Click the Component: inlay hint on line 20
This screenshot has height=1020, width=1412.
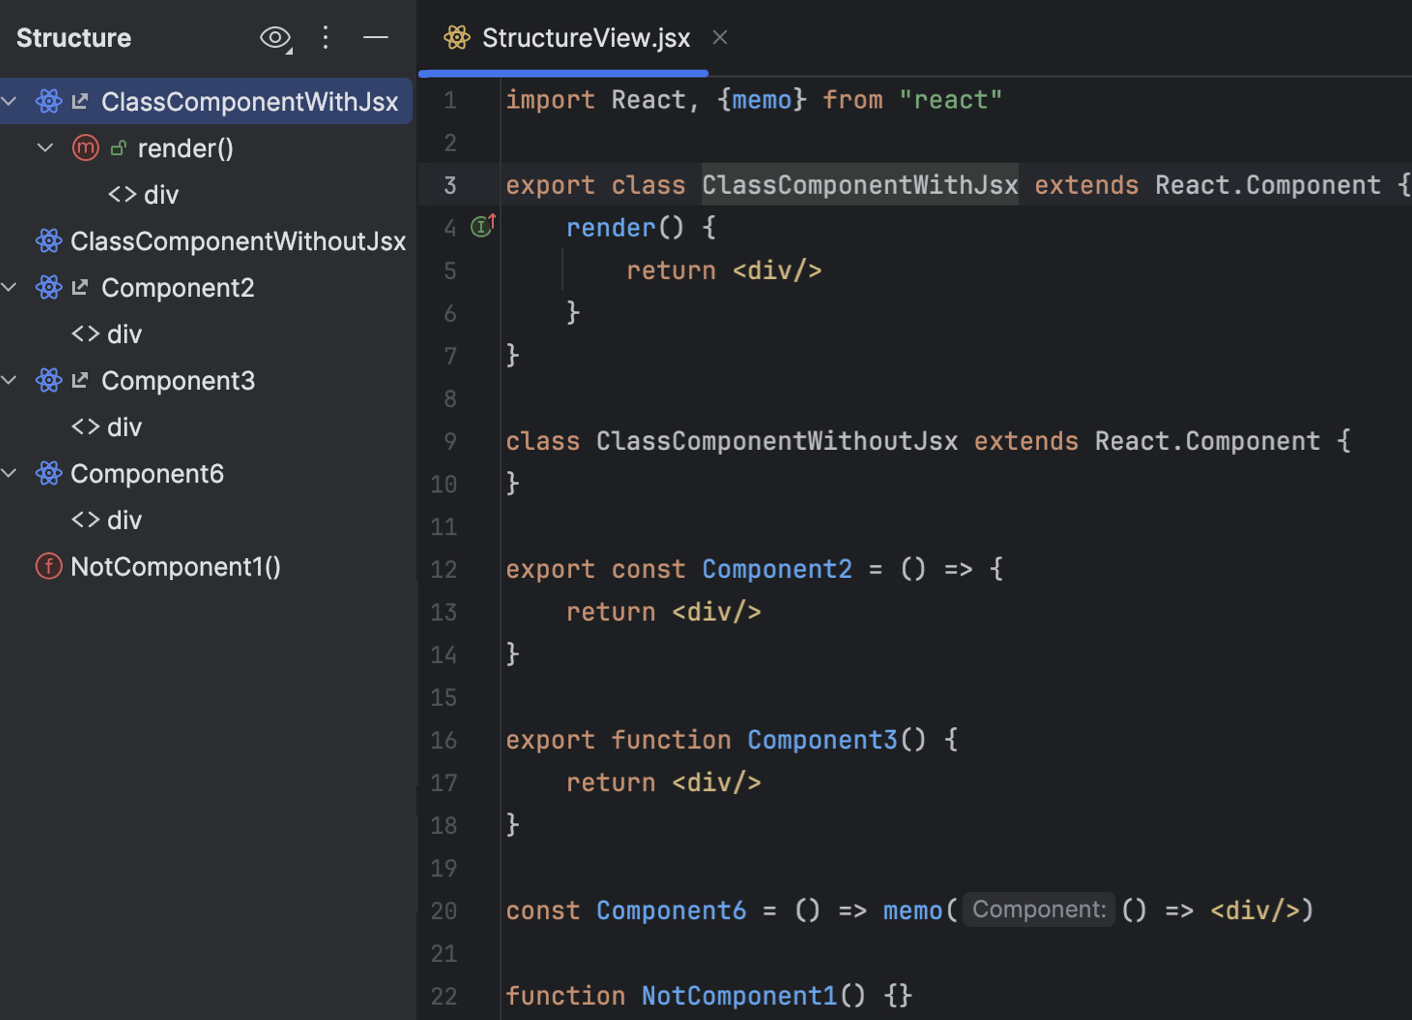coord(1038,909)
